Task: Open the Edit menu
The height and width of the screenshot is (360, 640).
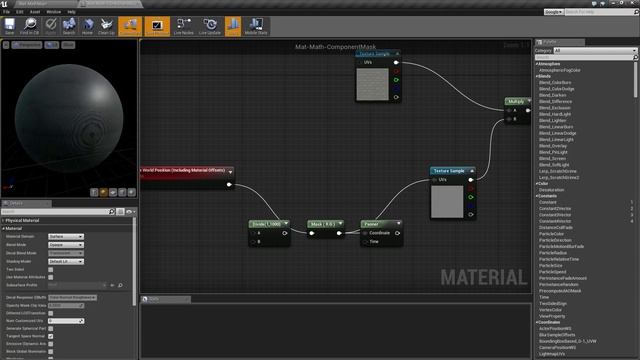Action: click(x=20, y=12)
